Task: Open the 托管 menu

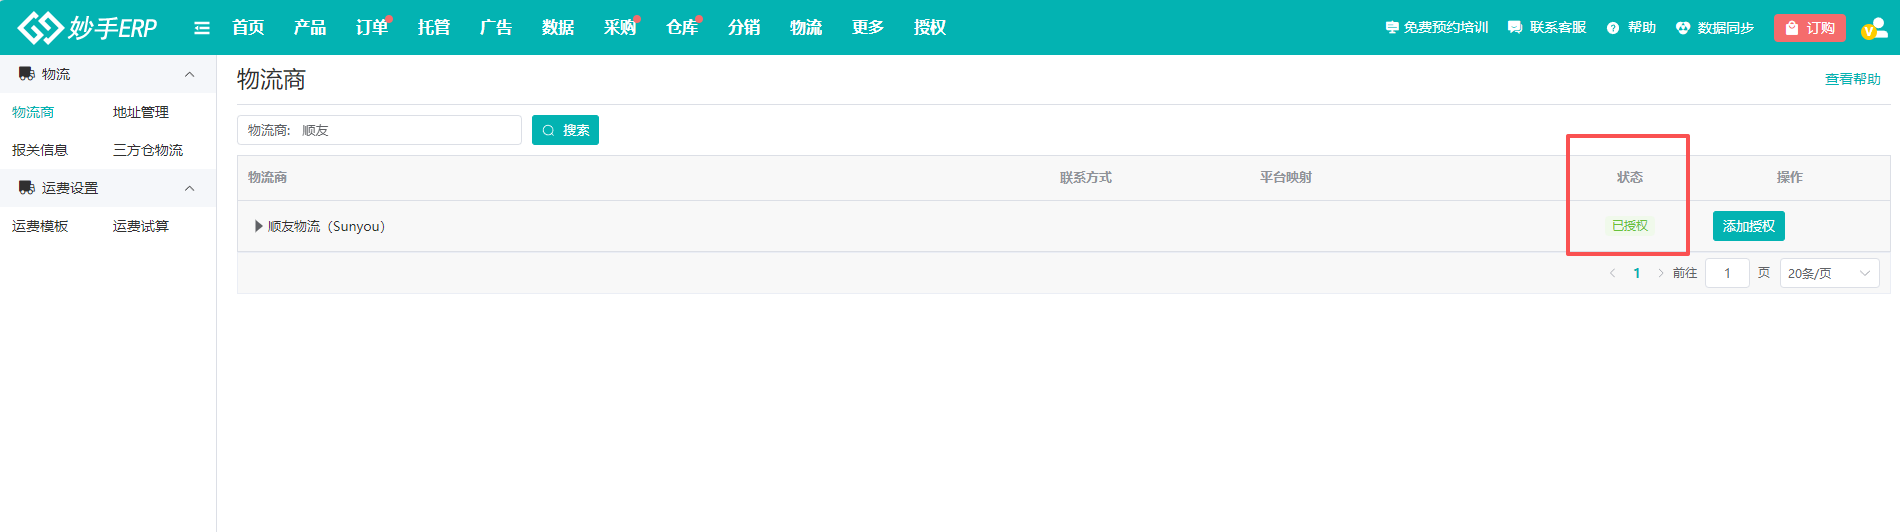Action: 434,28
